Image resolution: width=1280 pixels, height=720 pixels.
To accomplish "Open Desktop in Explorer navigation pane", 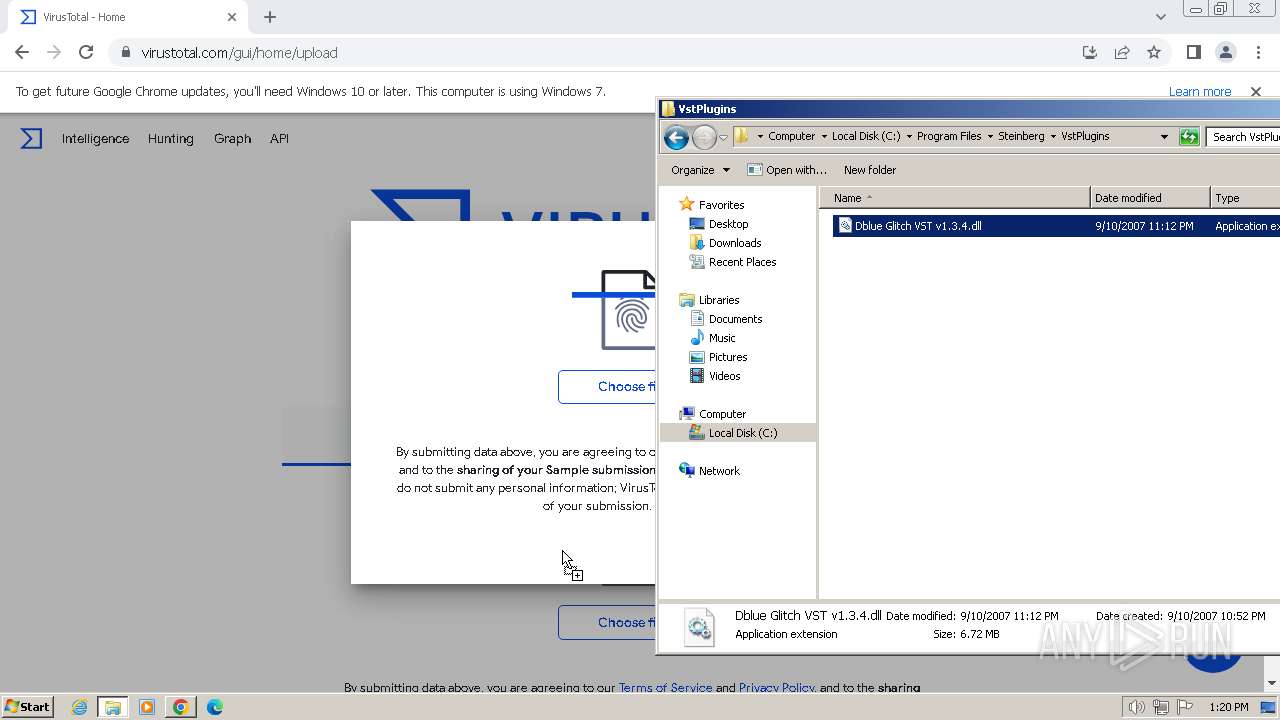I will click(728, 224).
